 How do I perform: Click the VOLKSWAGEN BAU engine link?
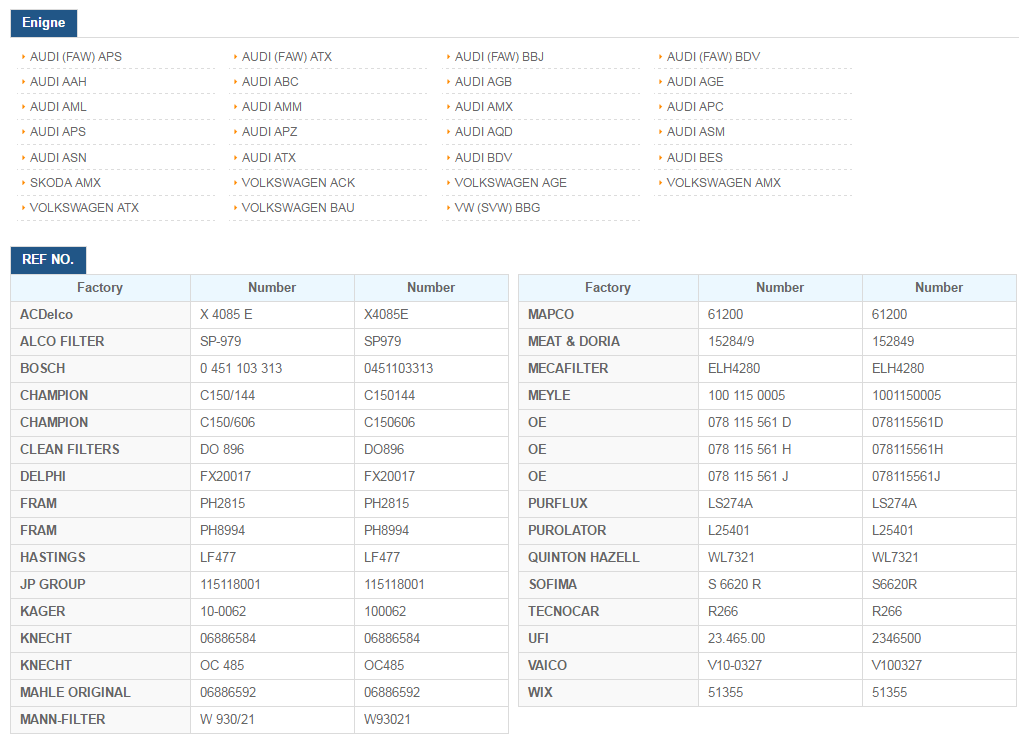coord(298,207)
